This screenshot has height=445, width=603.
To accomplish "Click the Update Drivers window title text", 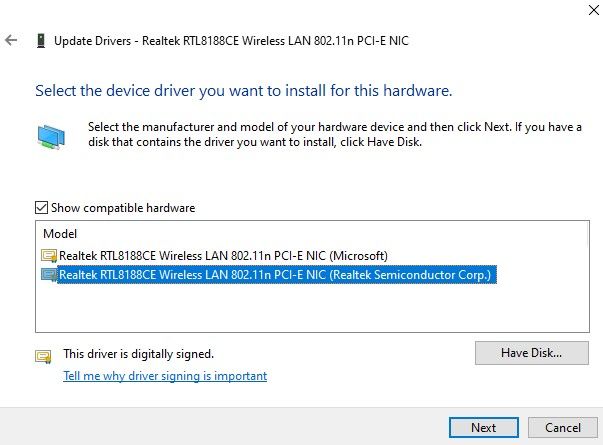I will coord(231,41).
